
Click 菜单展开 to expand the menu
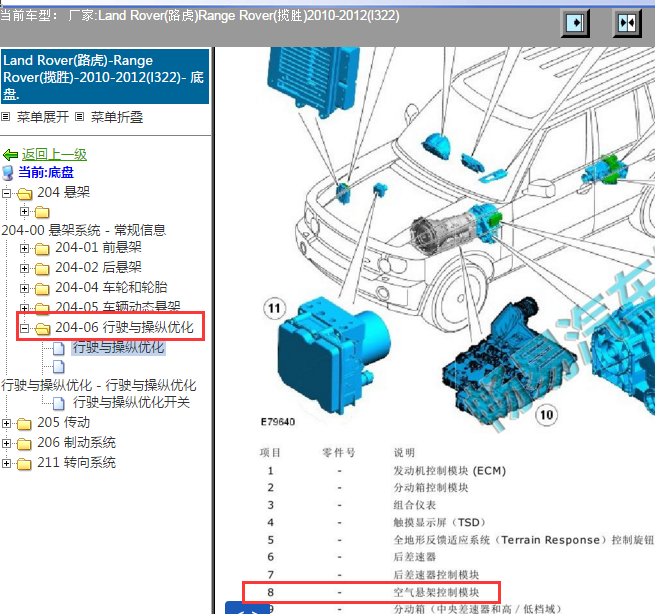point(43,117)
